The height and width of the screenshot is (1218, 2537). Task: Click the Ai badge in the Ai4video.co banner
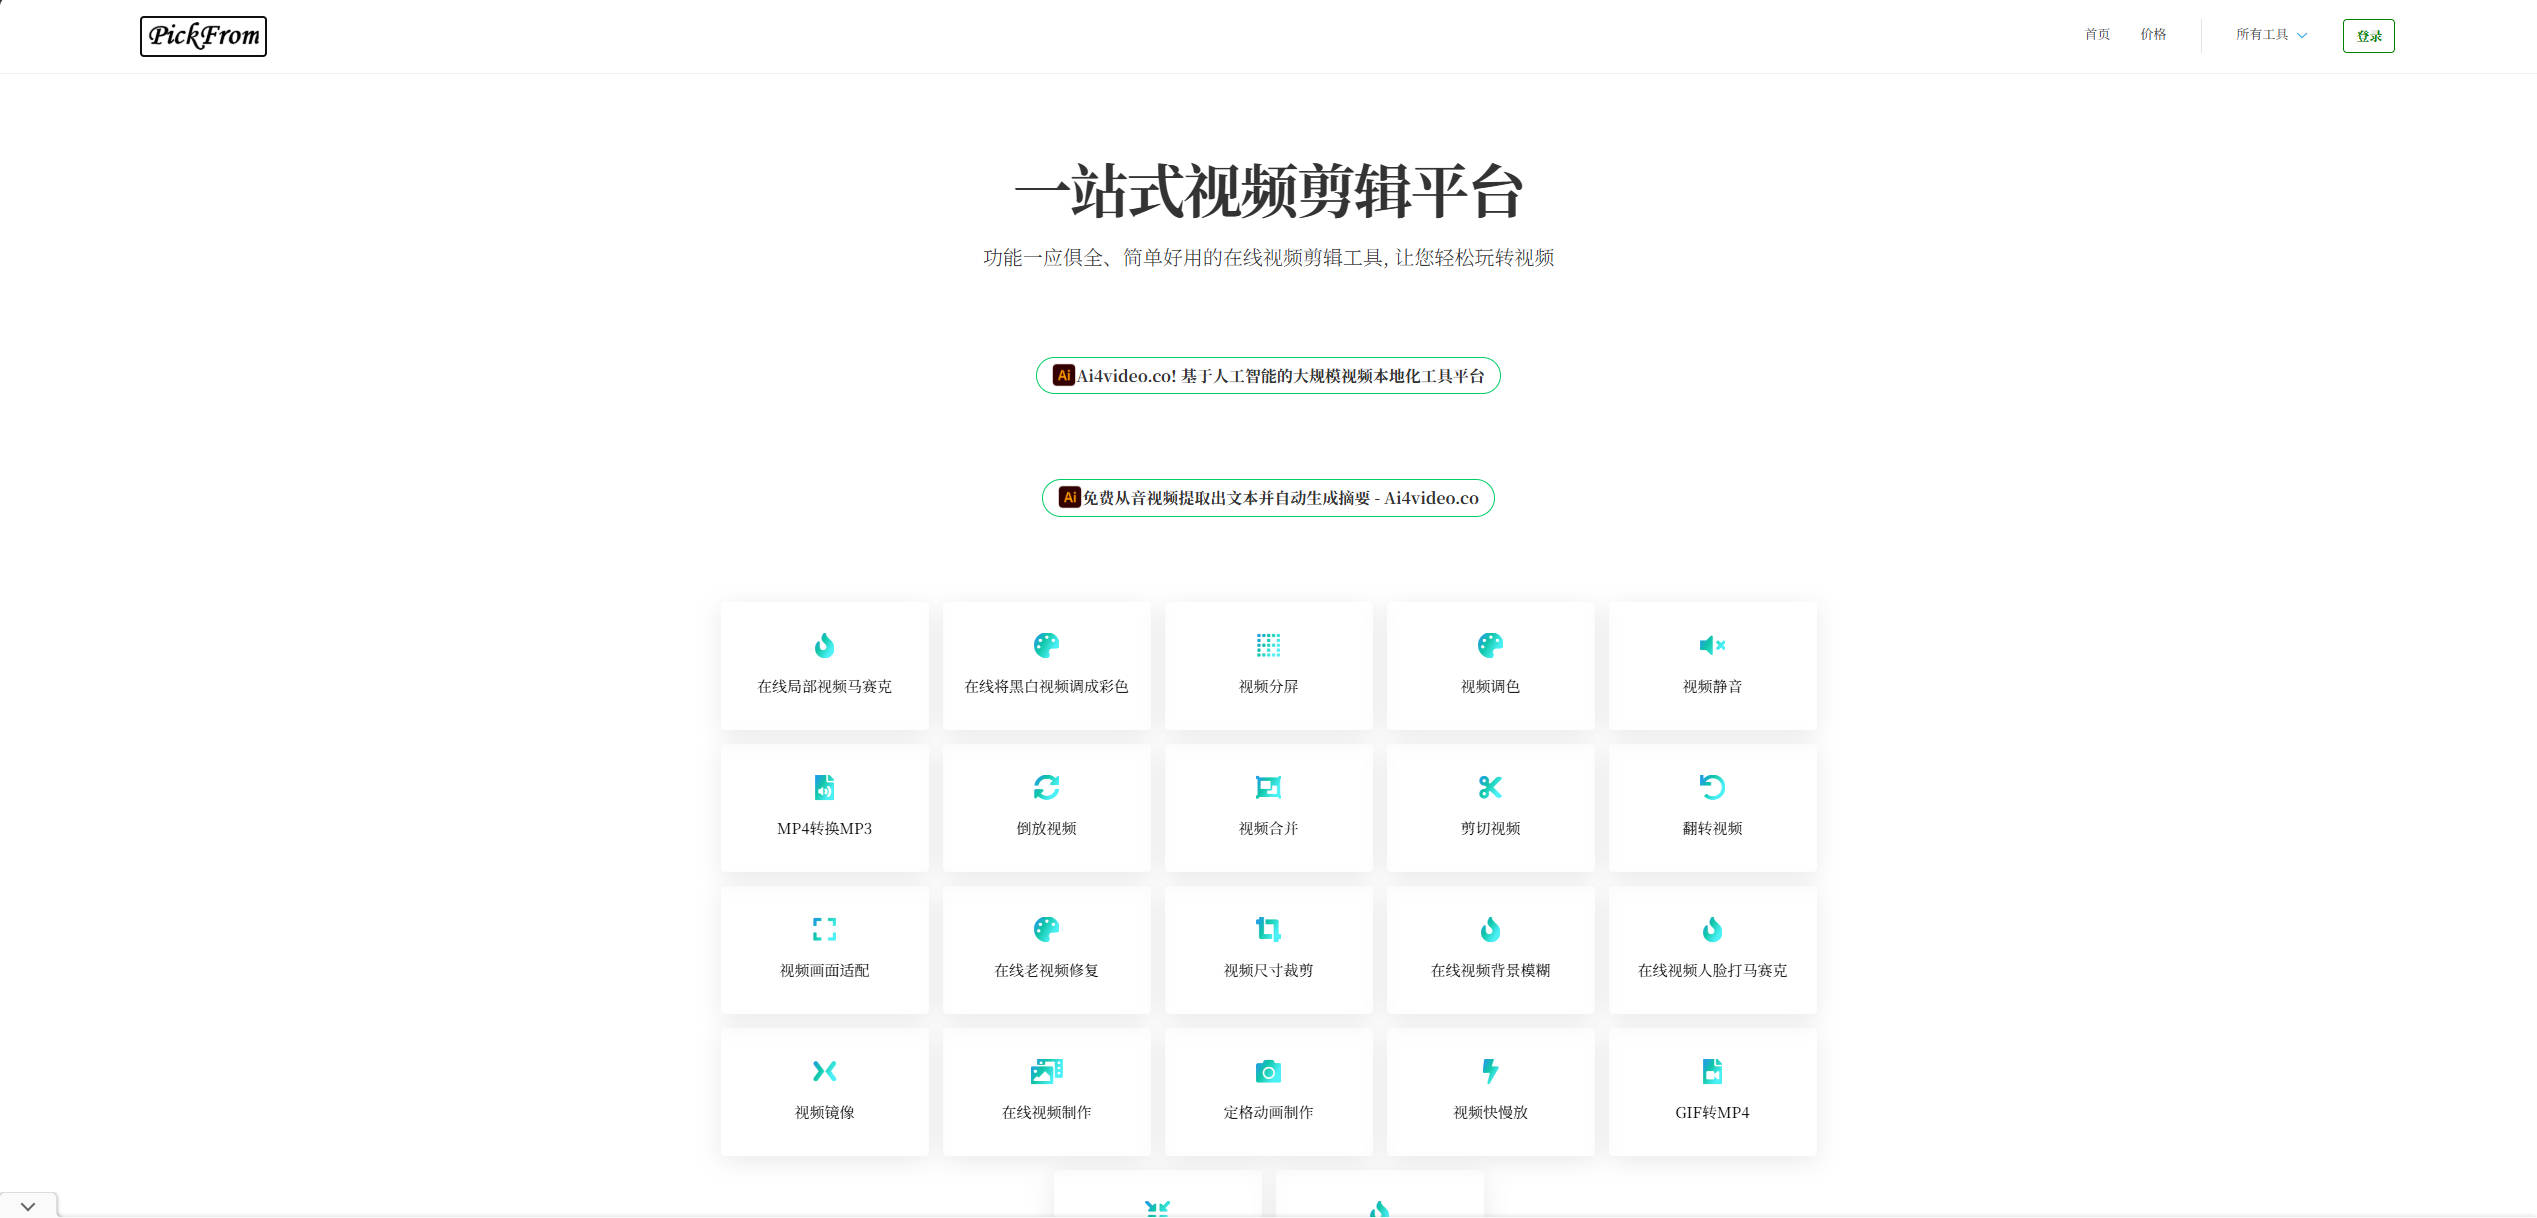tap(1063, 375)
